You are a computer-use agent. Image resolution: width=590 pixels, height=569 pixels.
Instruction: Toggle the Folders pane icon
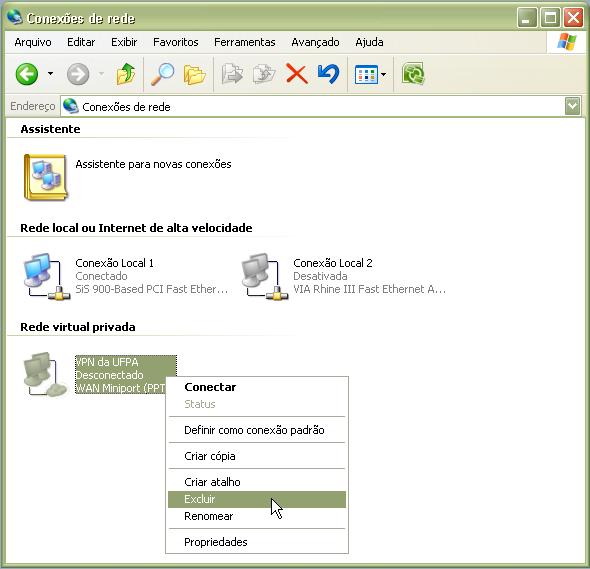194,74
